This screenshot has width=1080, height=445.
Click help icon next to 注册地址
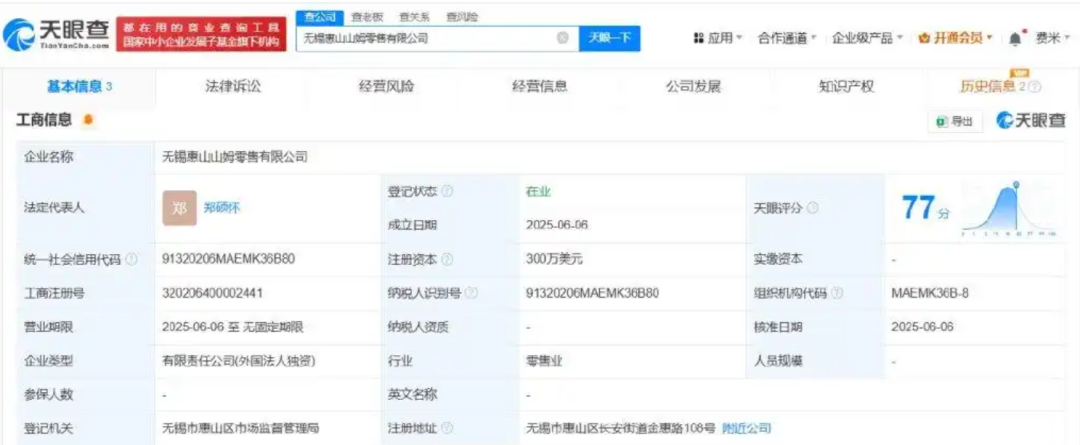click(x=447, y=428)
